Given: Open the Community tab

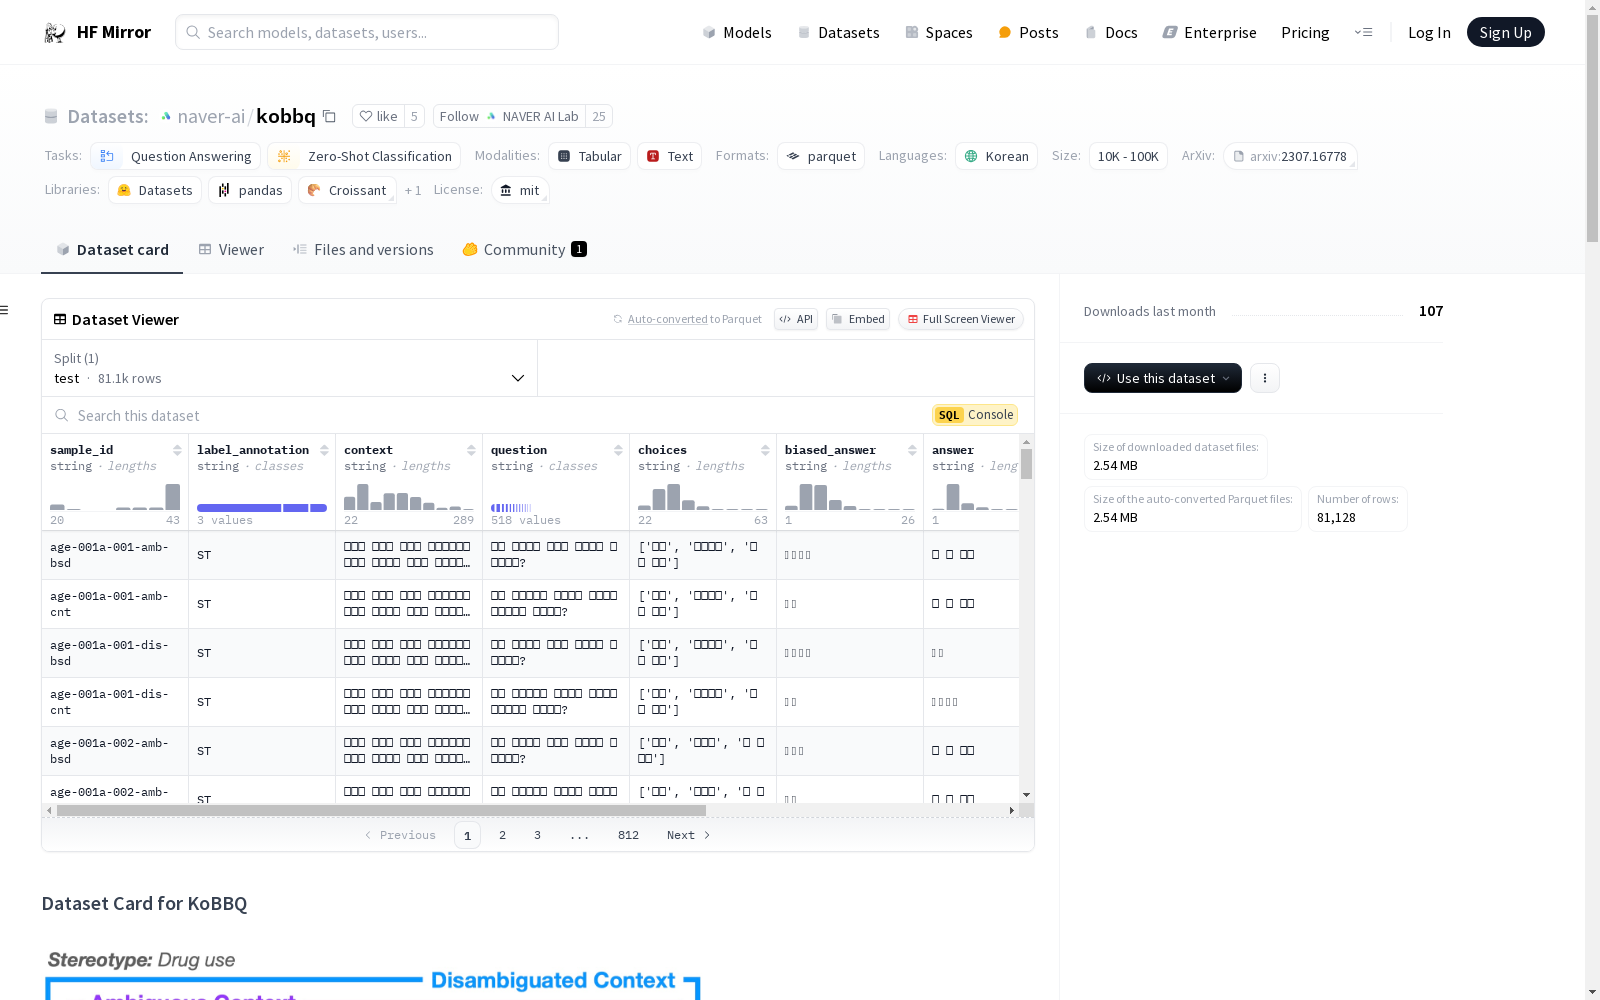Looking at the screenshot, I should (x=524, y=249).
